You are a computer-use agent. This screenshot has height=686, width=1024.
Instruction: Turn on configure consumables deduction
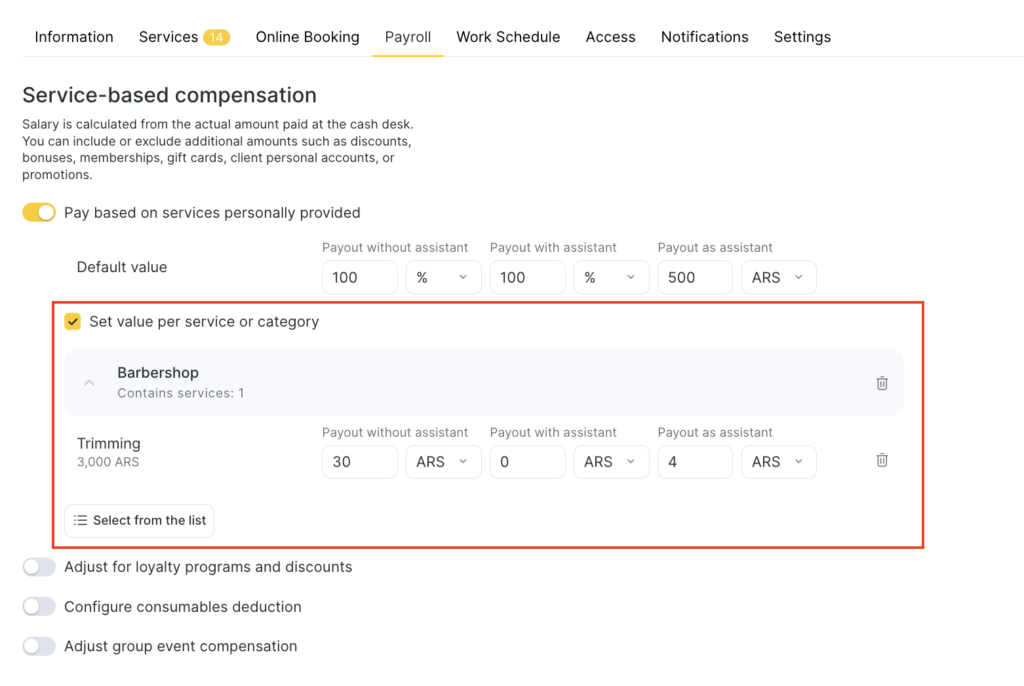click(39, 607)
